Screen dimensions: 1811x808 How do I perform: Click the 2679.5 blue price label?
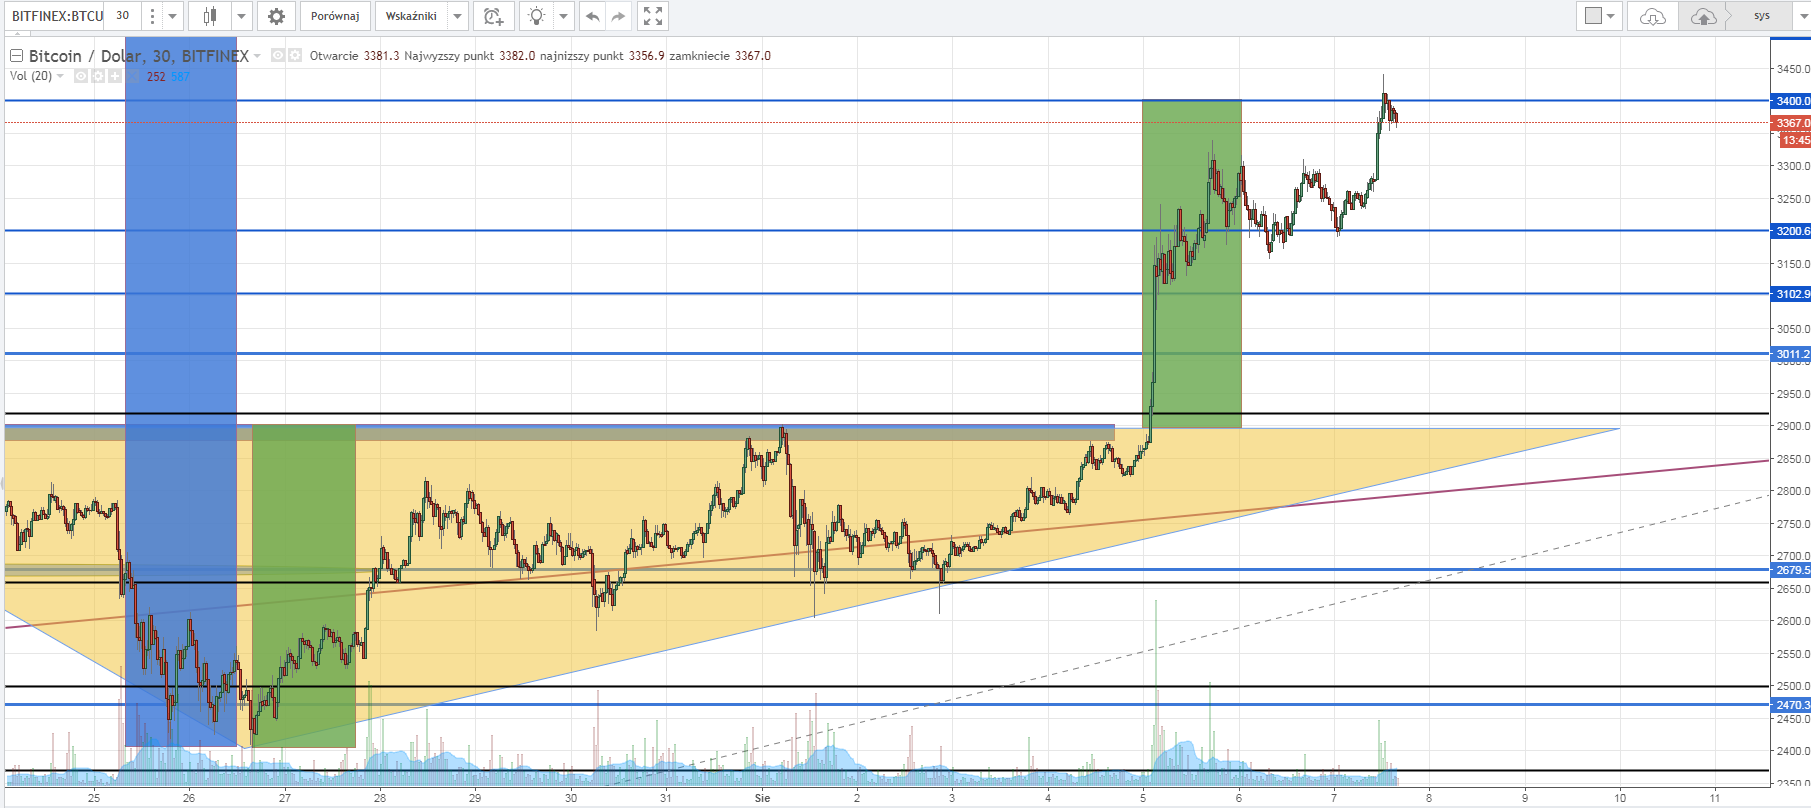click(1790, 570)
